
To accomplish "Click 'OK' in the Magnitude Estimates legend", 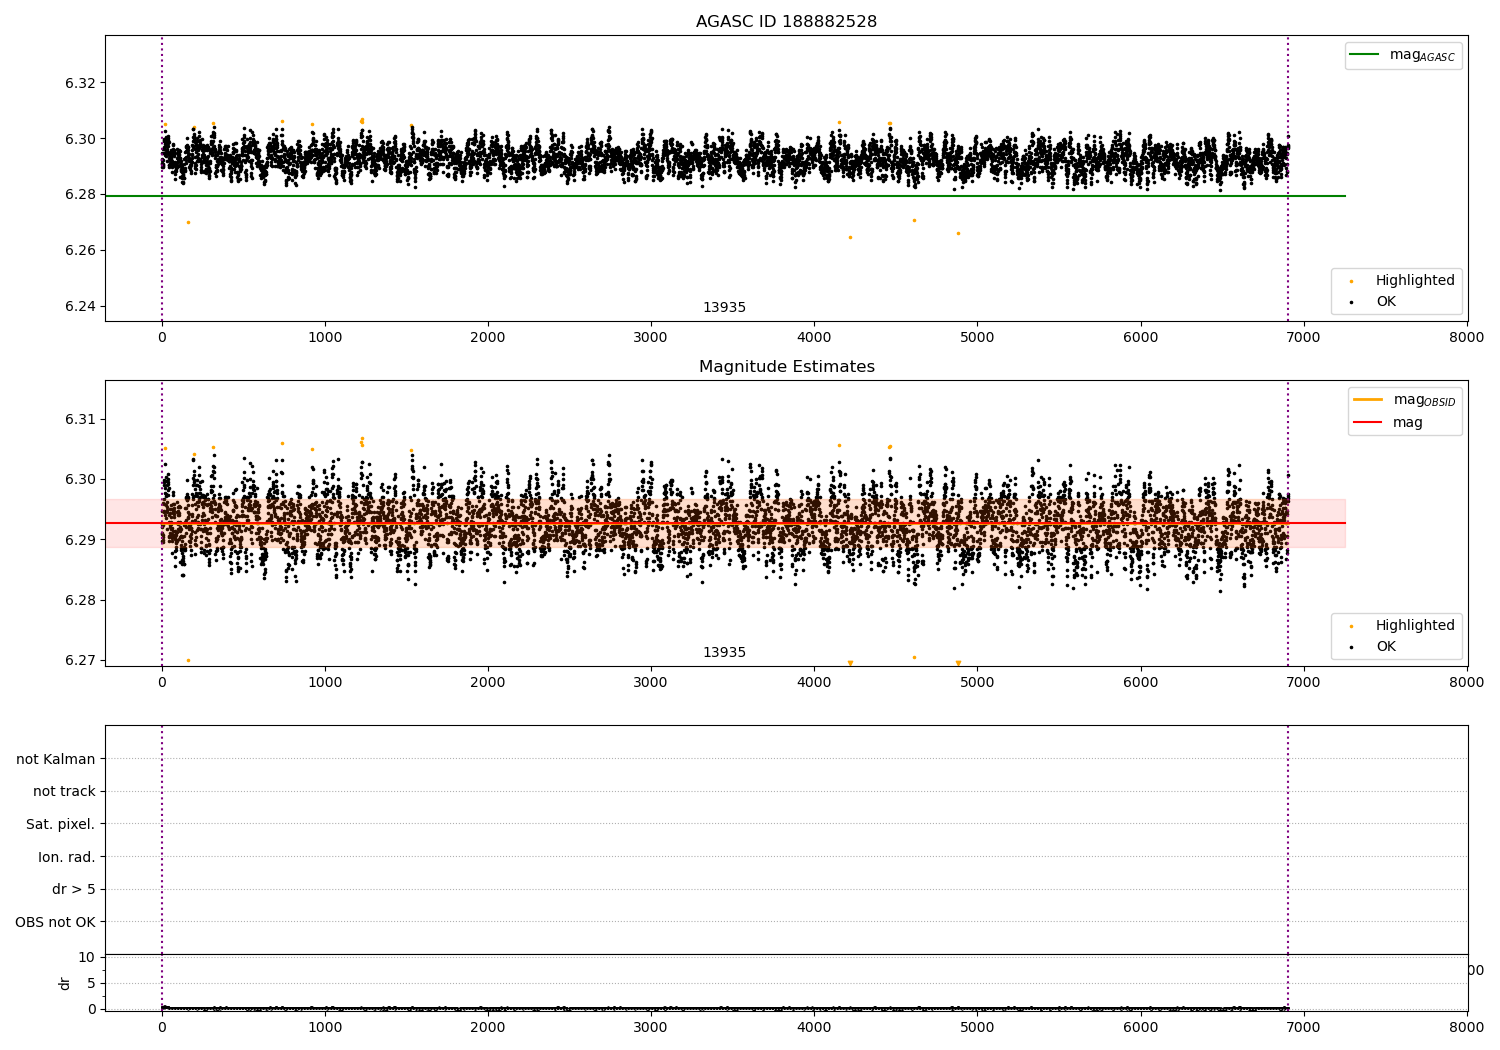I will (x=1385, y=647).
